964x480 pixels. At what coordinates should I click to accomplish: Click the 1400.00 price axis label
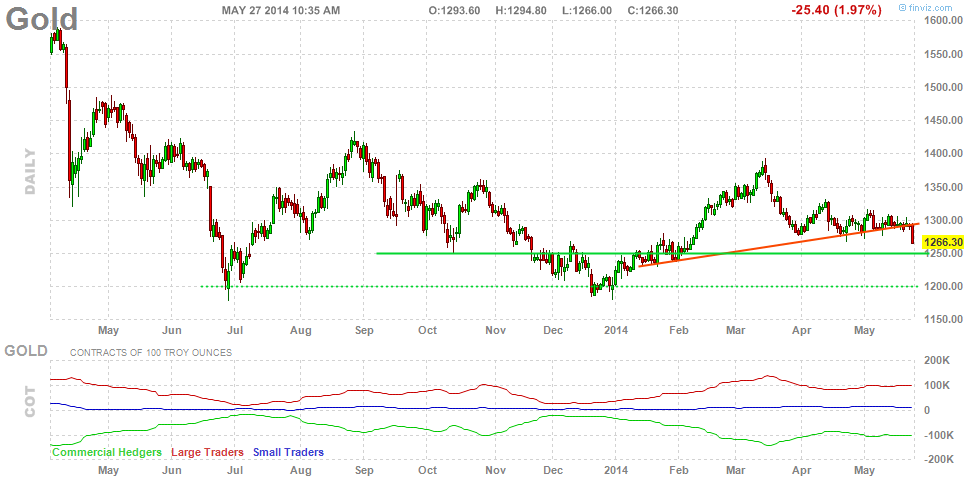(943, 153)
